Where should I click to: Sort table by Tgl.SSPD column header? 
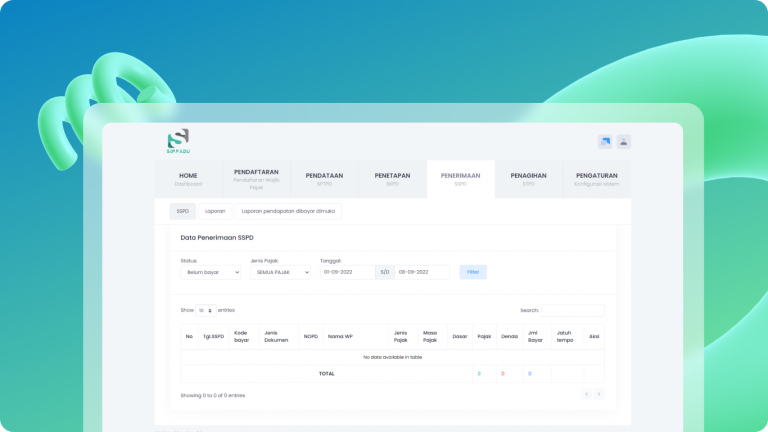[212, 336]
